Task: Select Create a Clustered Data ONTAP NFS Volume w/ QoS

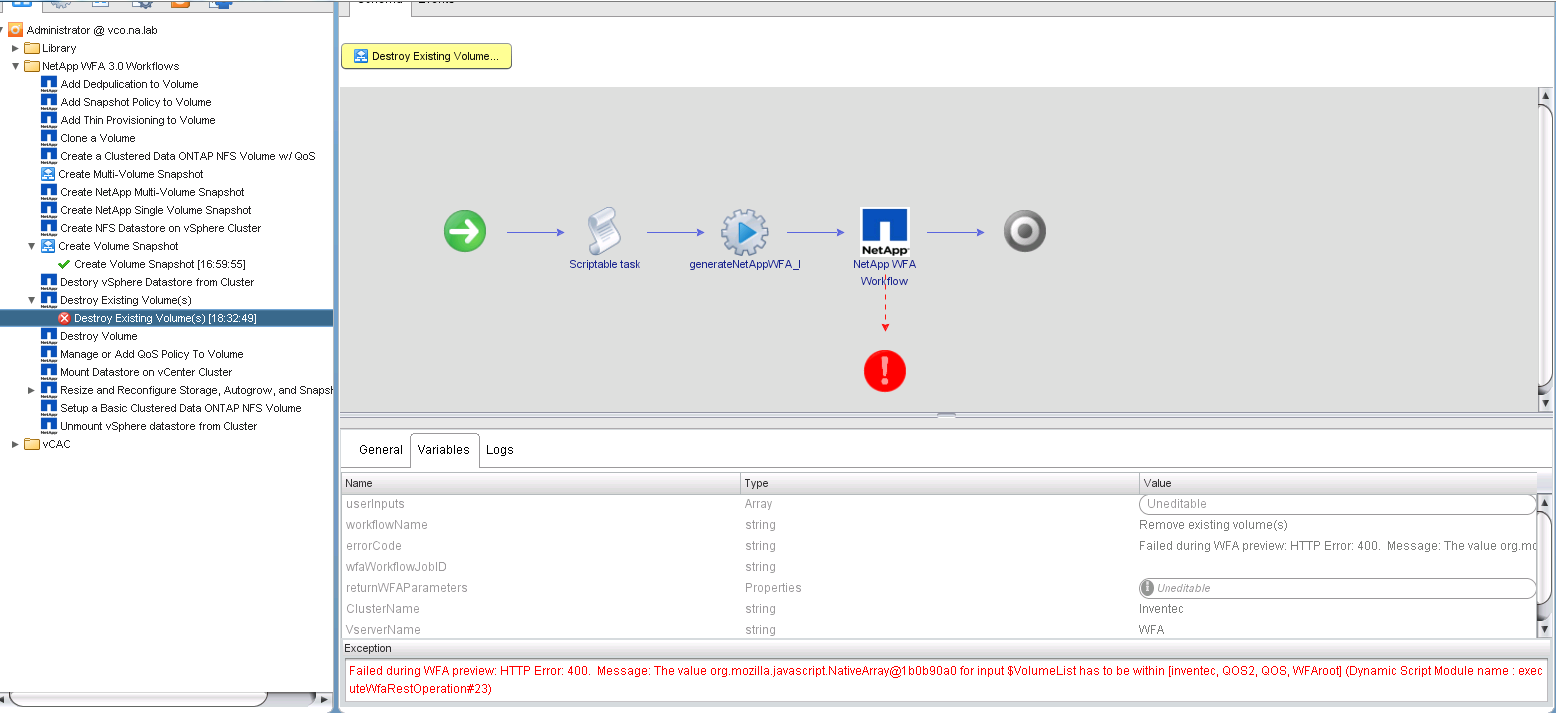Action: pyautogui.click(x=187, y=156)
